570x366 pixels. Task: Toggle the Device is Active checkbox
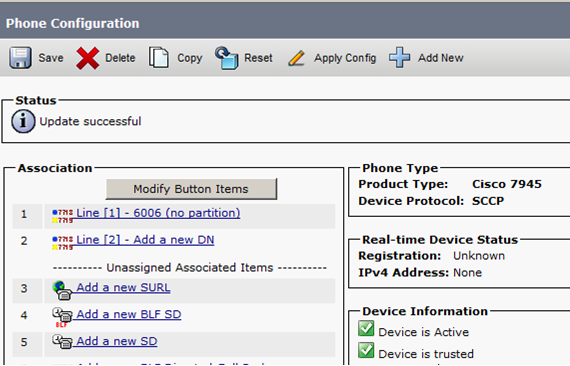click(366, 328)
